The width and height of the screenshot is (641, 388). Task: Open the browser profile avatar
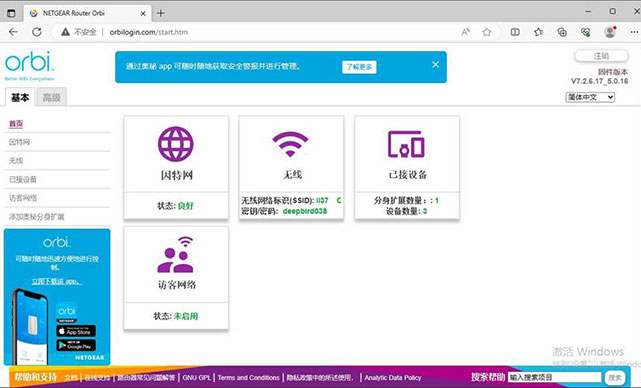point(610,32)
